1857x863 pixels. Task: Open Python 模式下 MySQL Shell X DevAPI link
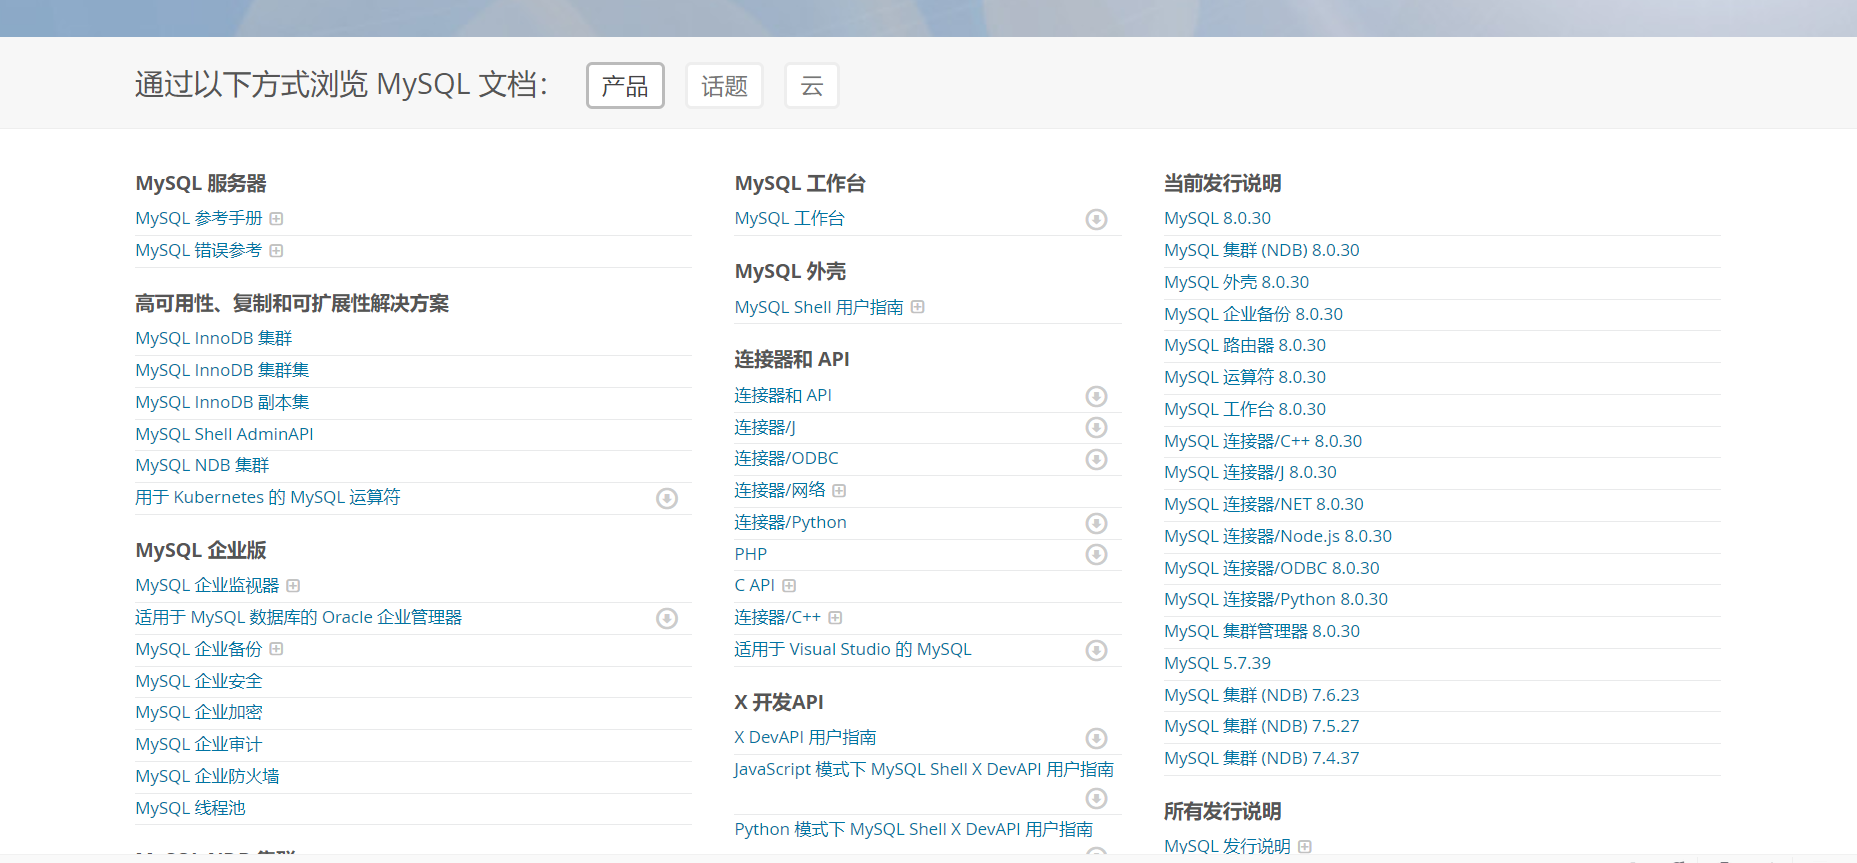coord(913,829)
